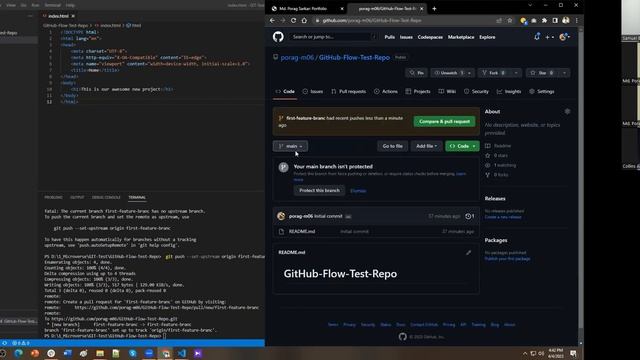The width and height of the screenshot is (640, 360).
Task: Go to Issues in GitHub header nav
Action: coord(406,37)
